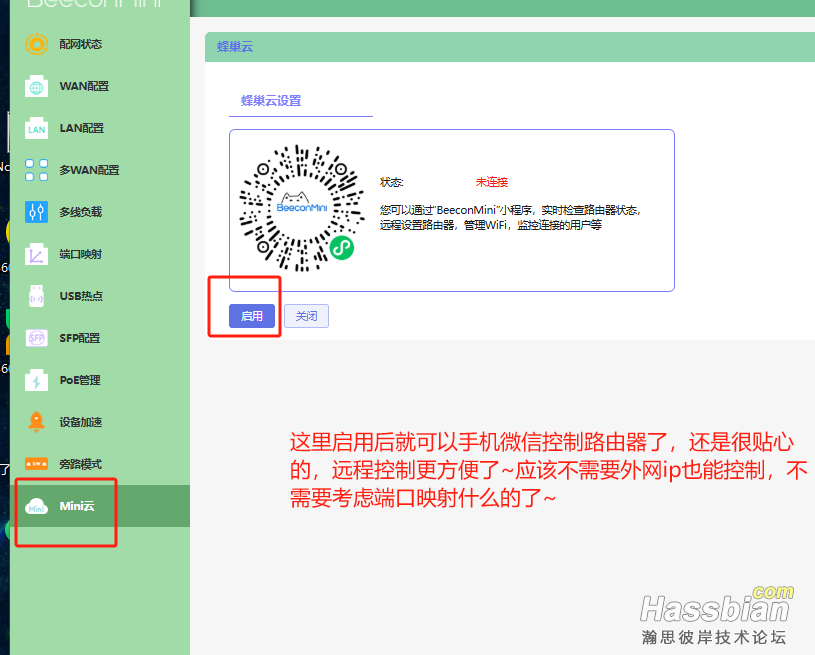815x655 pixels.
Task: Click the 设备加速 rocket icon
Action: click(36, 422)
